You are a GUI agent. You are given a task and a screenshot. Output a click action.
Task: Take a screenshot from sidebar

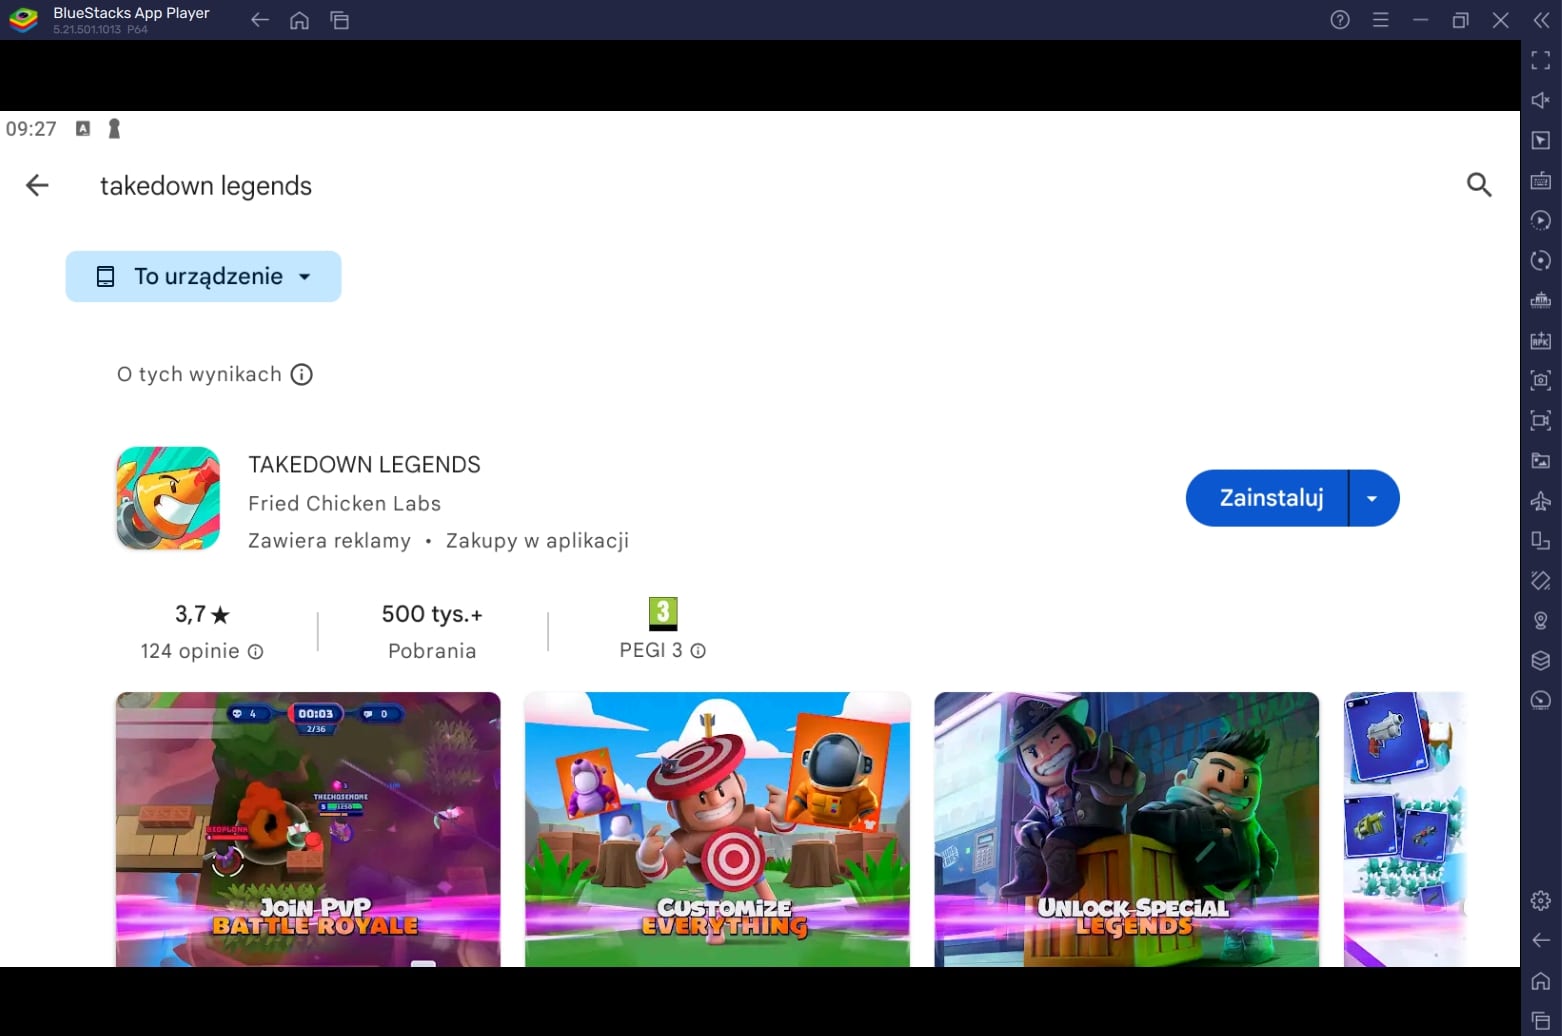[1541, 380]
